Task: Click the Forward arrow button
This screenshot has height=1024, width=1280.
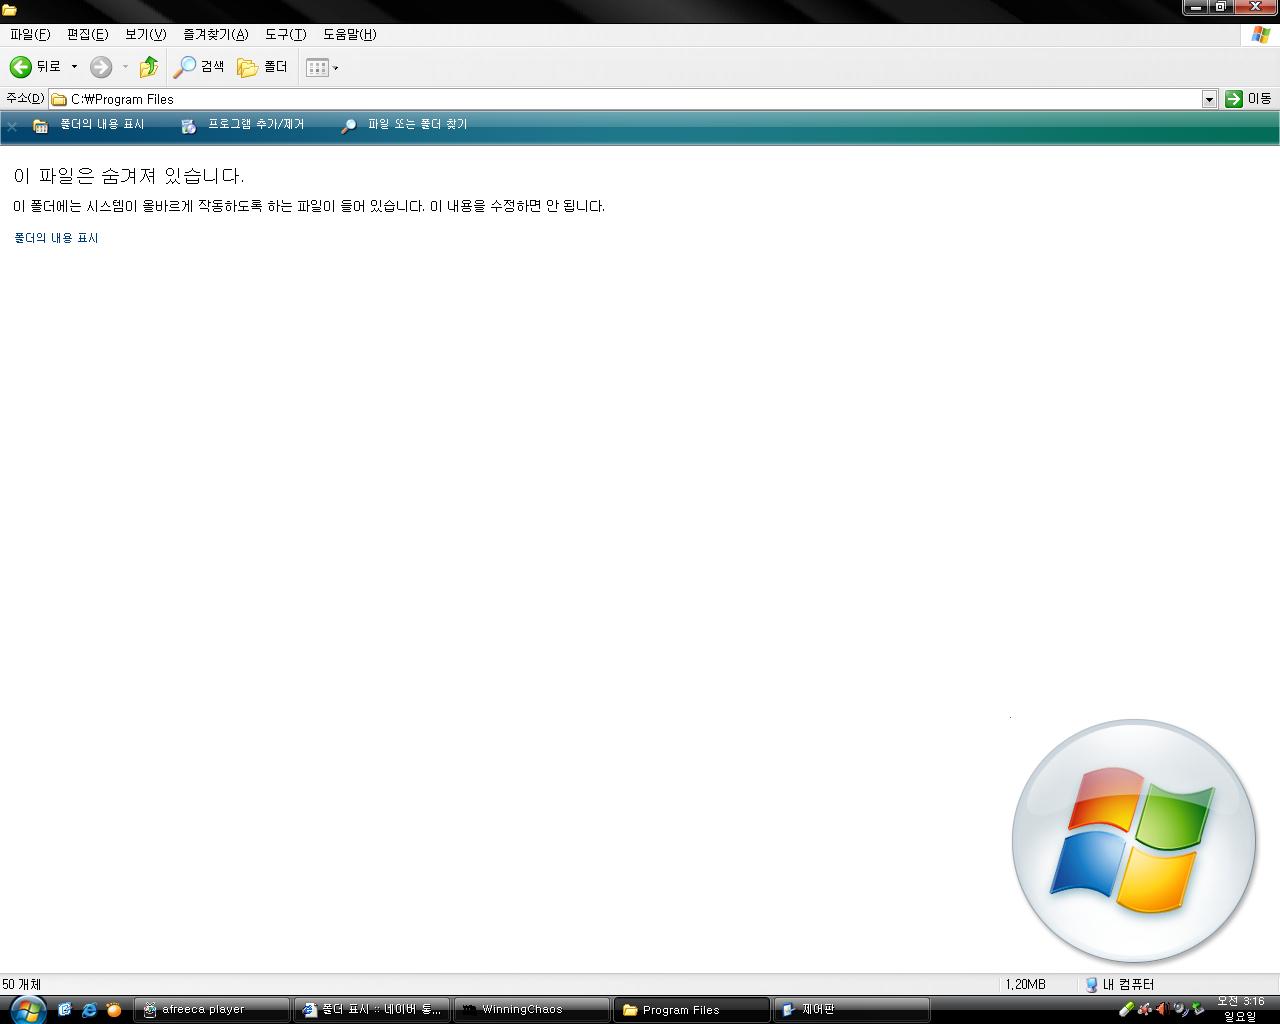Action: click(x=101, y=67)
